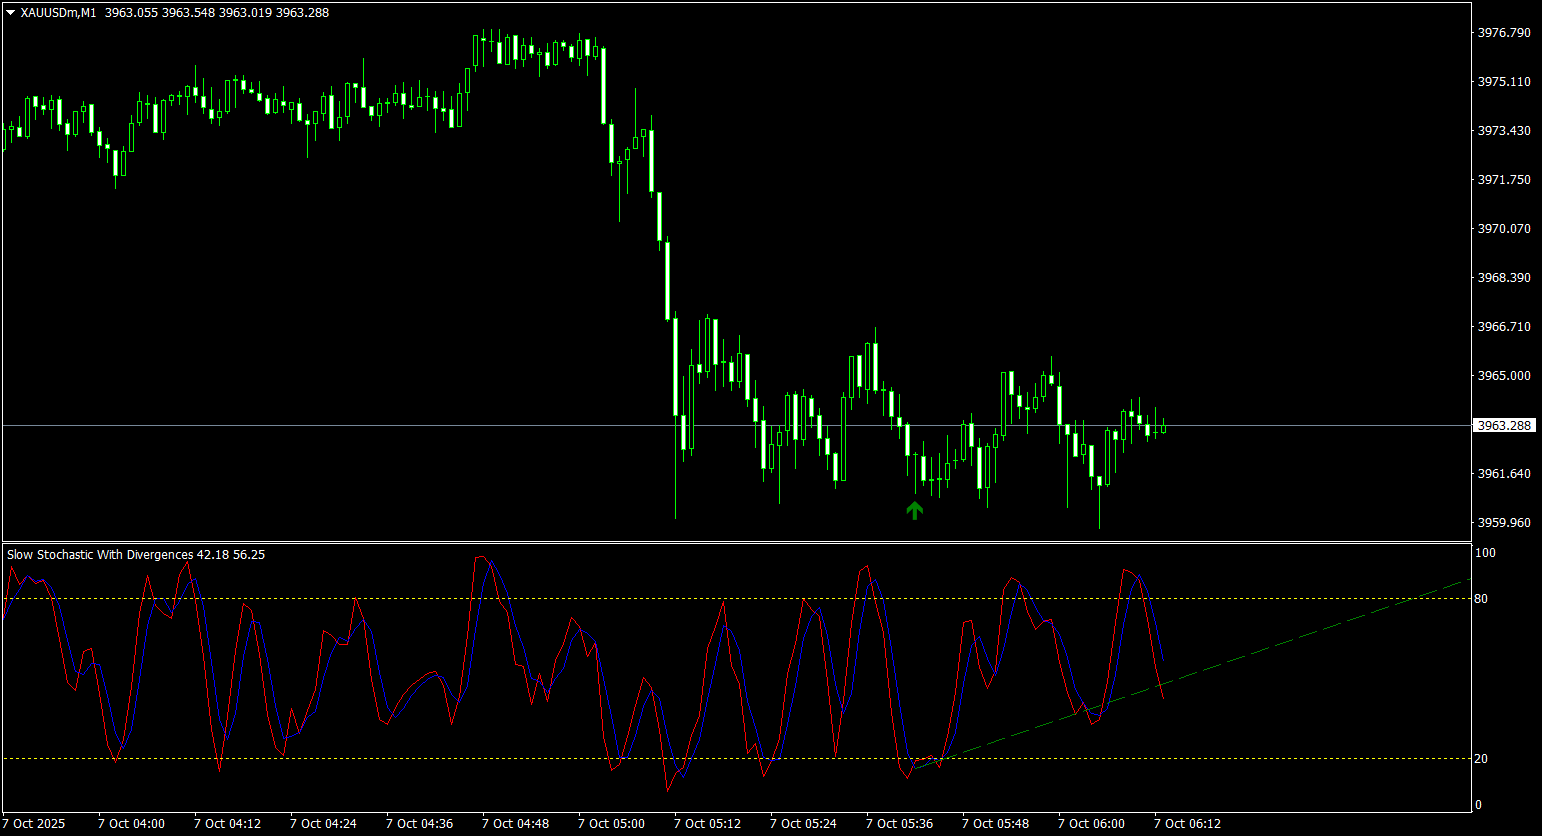Click the 100 level on stochastic scale
Screen dimensions: 1542x836
(x=1485, y=553)
